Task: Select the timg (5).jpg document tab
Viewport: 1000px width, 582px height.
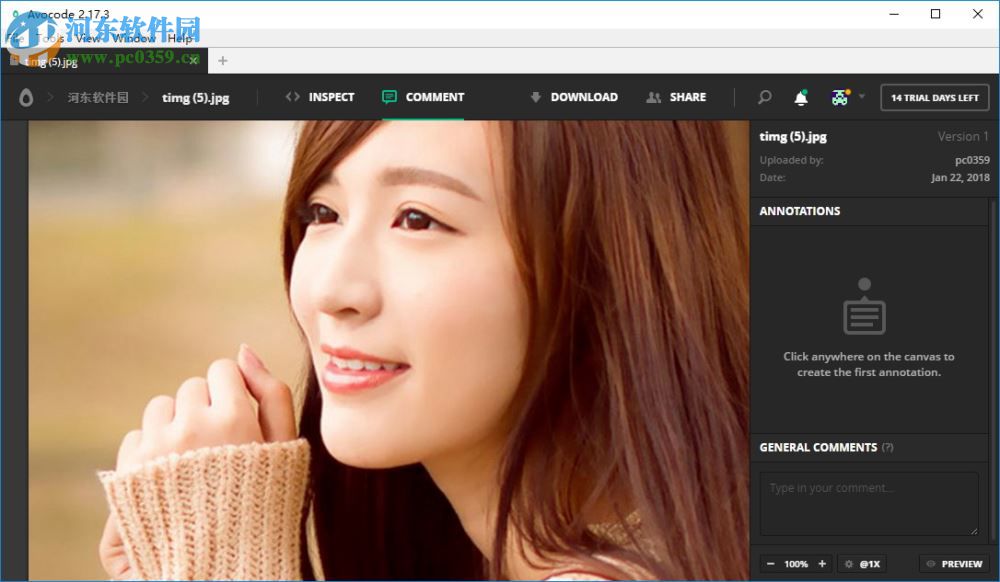Action: (105, 61)
